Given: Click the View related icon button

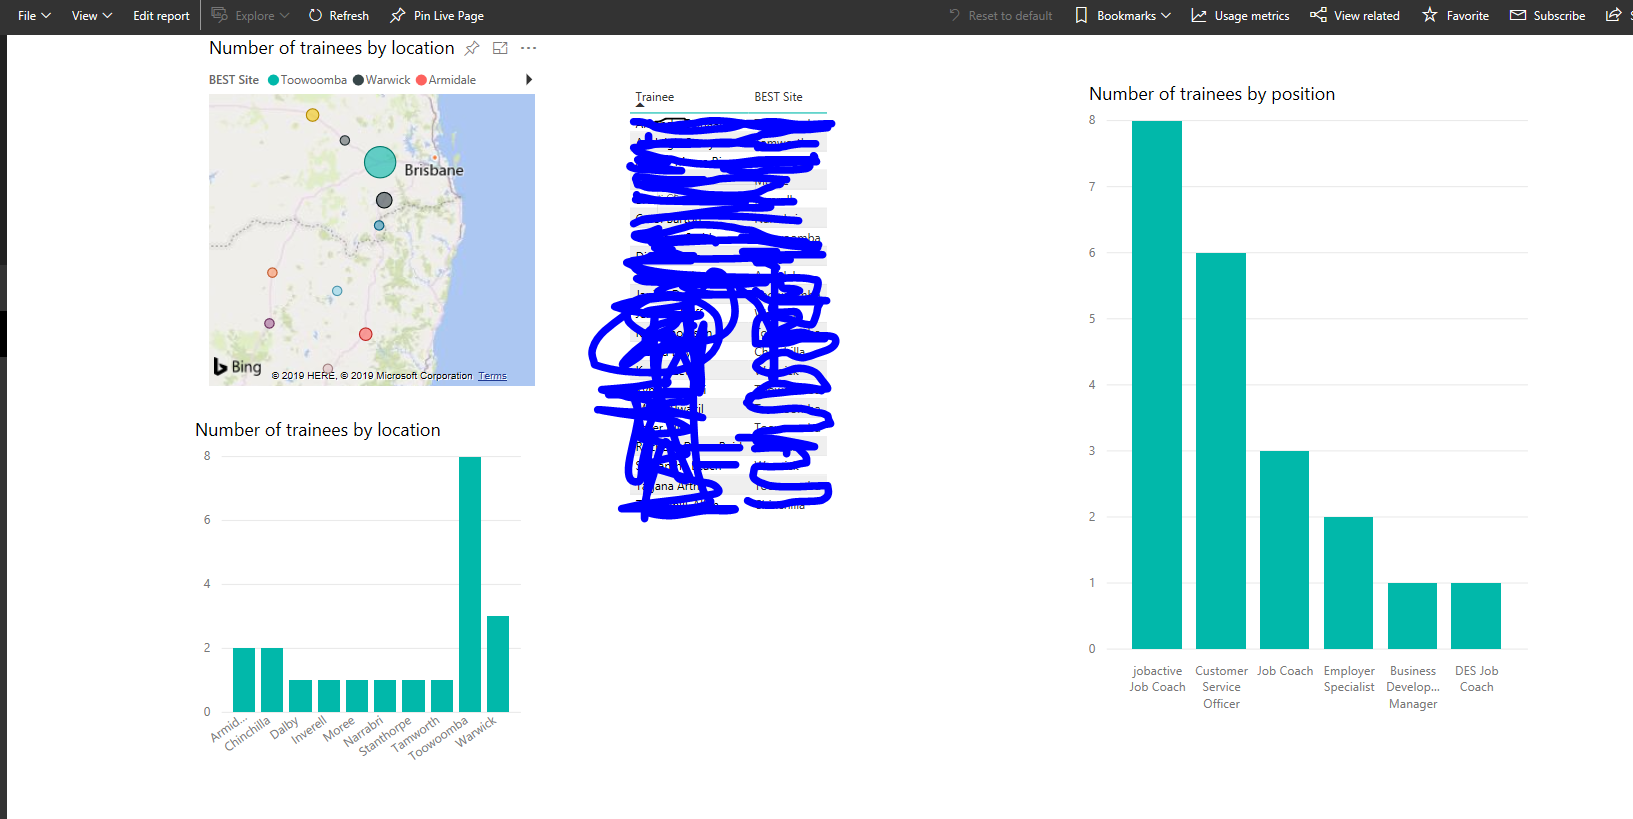Looking at the screenshot, I should 1355,16.
